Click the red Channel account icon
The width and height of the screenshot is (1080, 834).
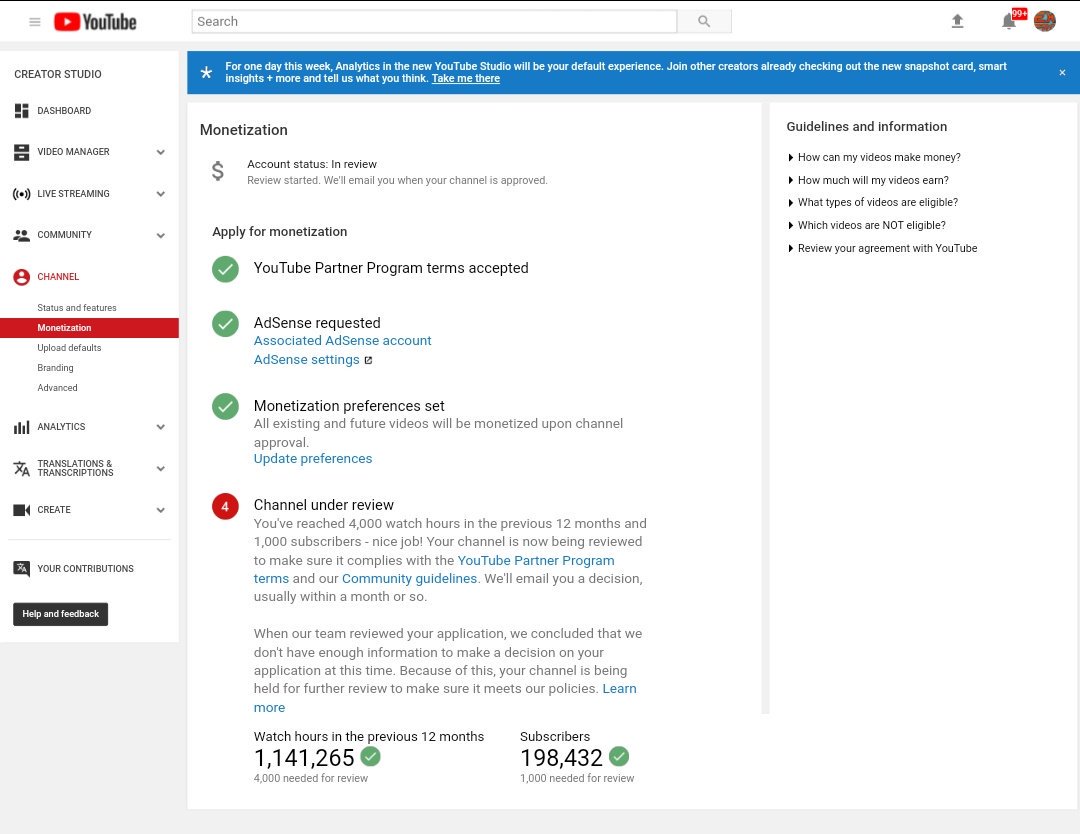point(21,277)
